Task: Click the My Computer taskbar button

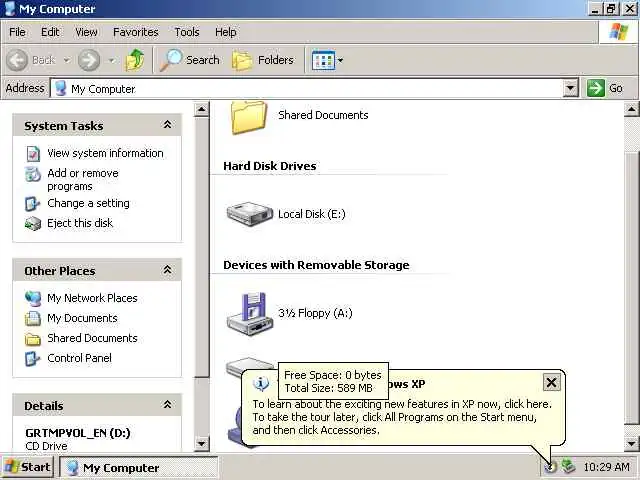Action: pyautogui.click(x=138, y=467)
